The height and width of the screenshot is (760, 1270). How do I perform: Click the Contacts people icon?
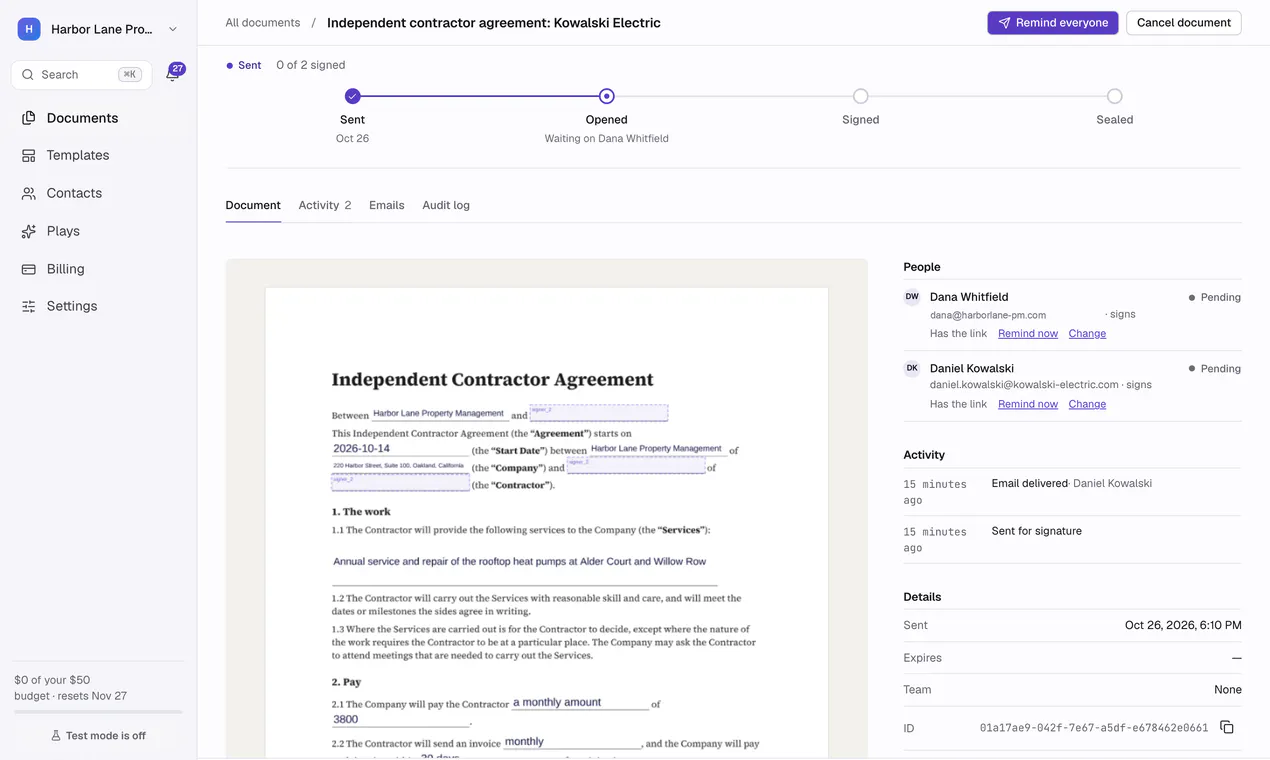[29, 193]
